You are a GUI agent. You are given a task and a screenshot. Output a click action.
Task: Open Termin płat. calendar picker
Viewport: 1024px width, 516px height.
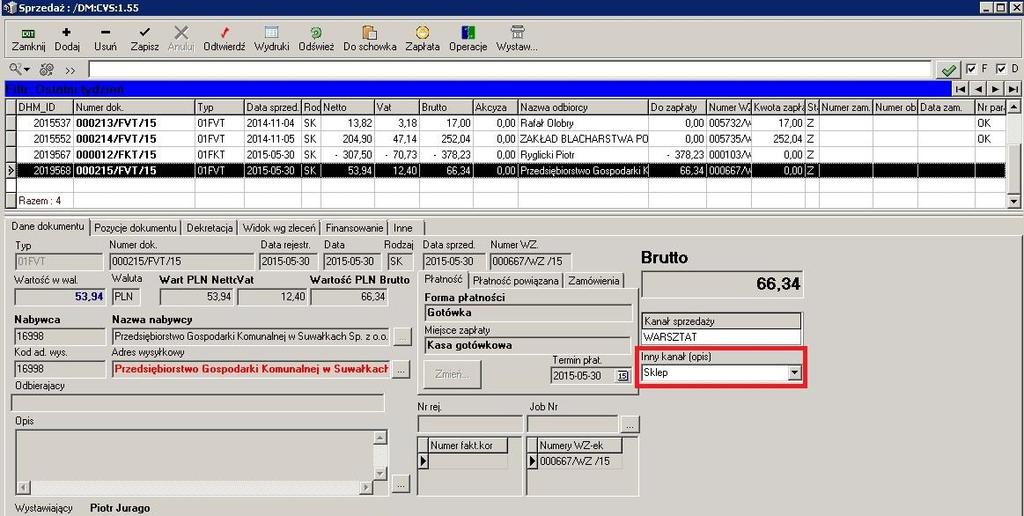tap(622, 376)
